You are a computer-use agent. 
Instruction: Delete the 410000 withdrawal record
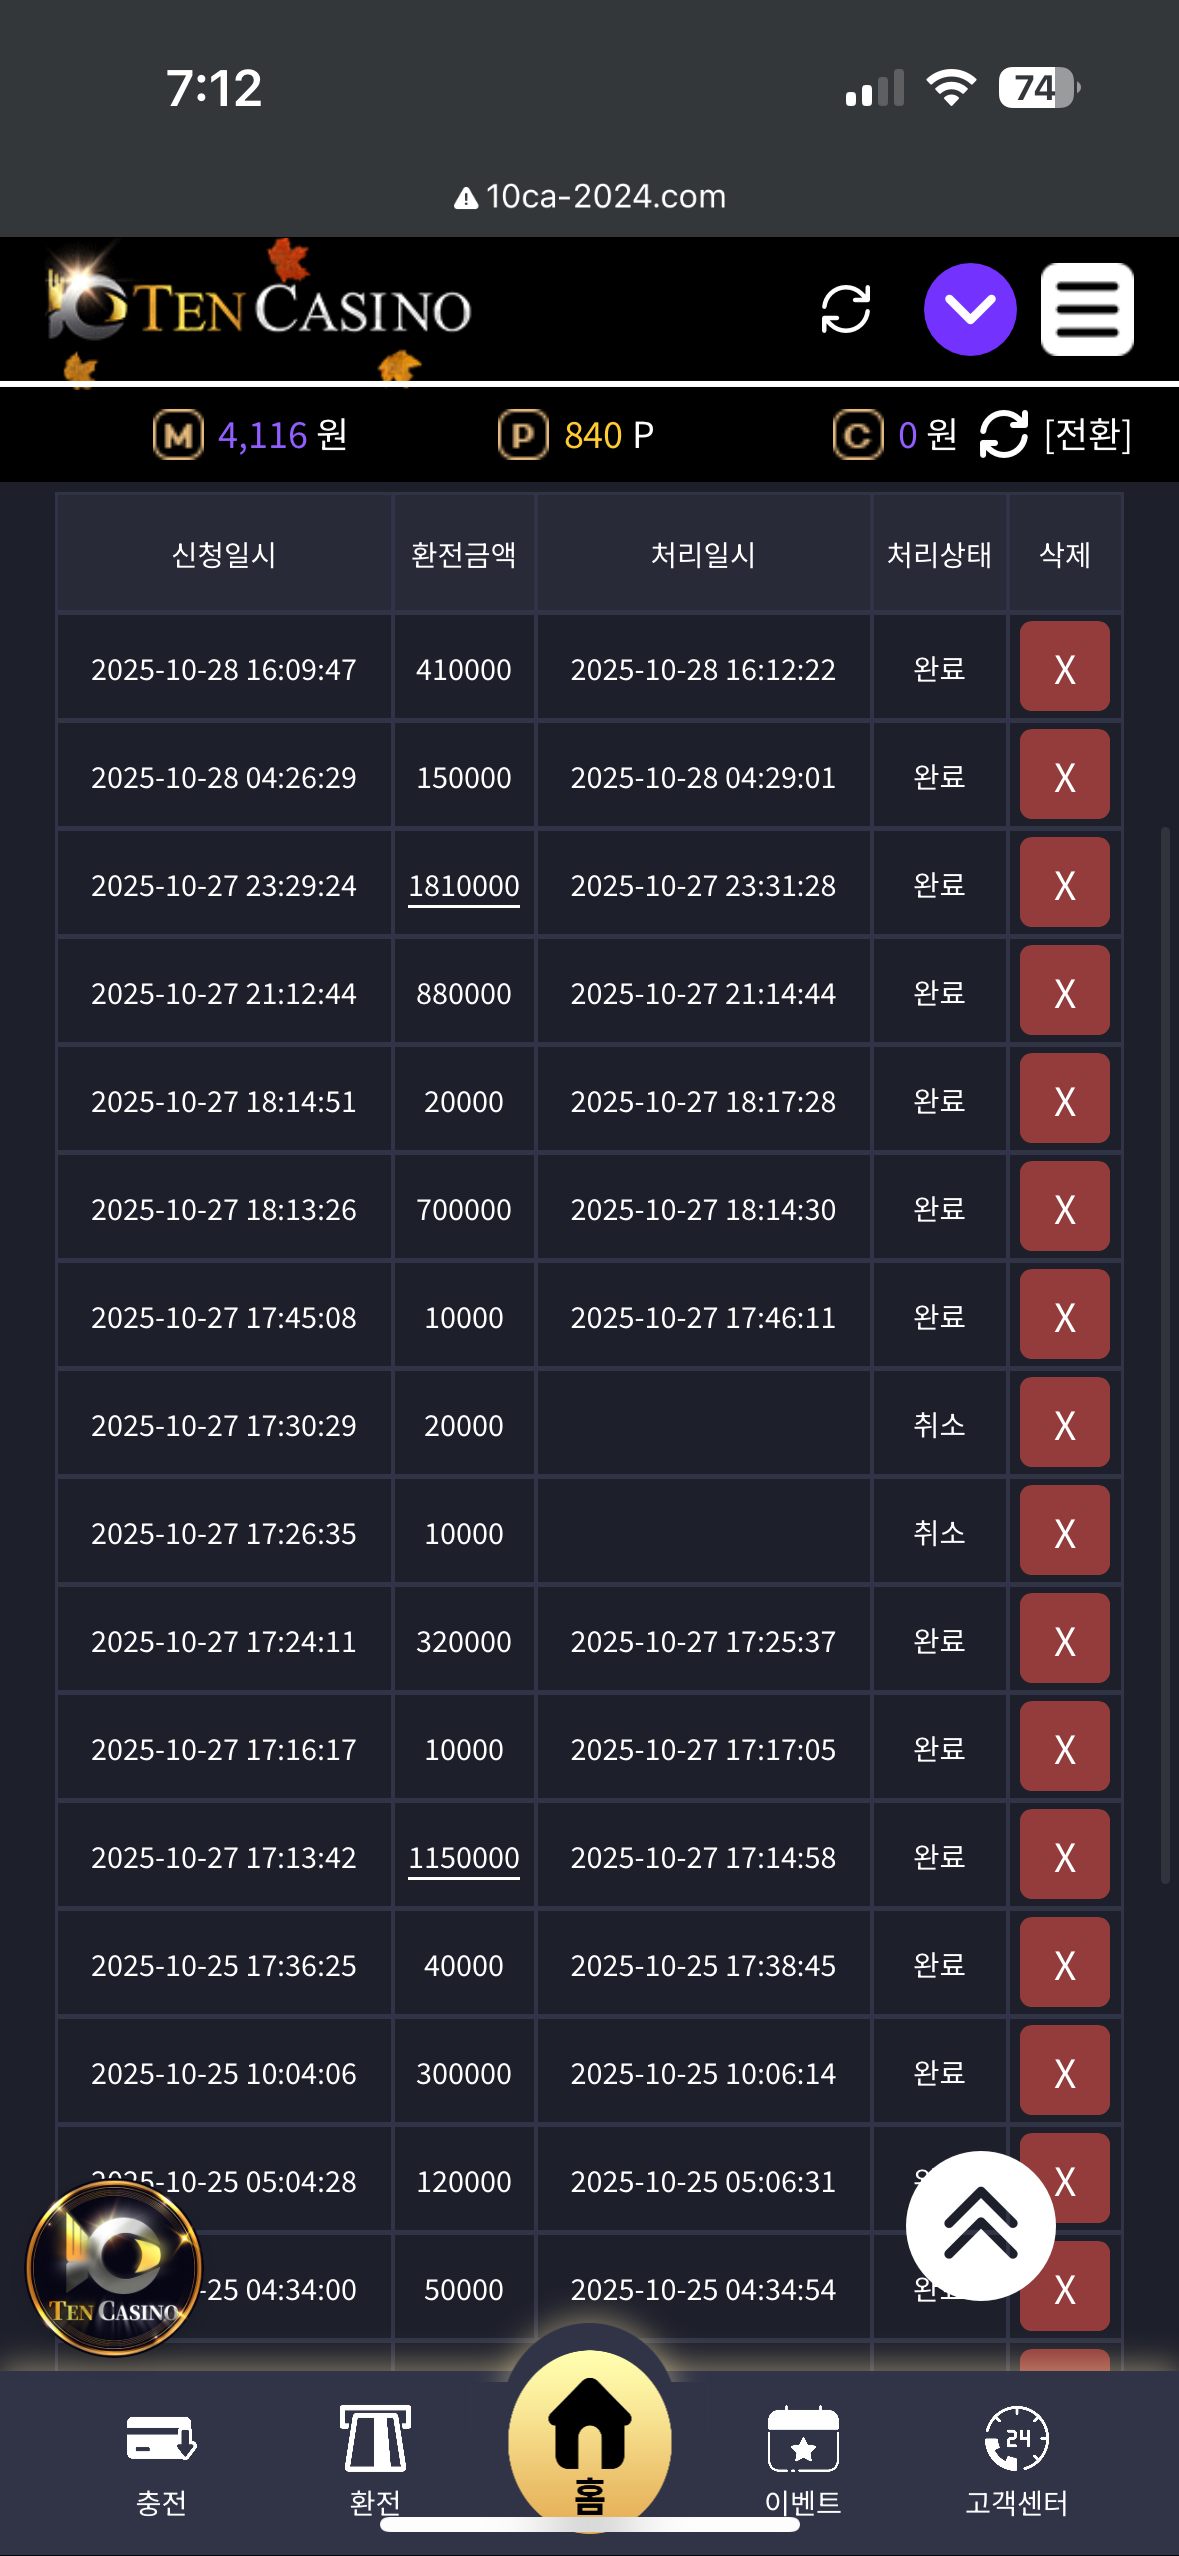click(1064, 668)
